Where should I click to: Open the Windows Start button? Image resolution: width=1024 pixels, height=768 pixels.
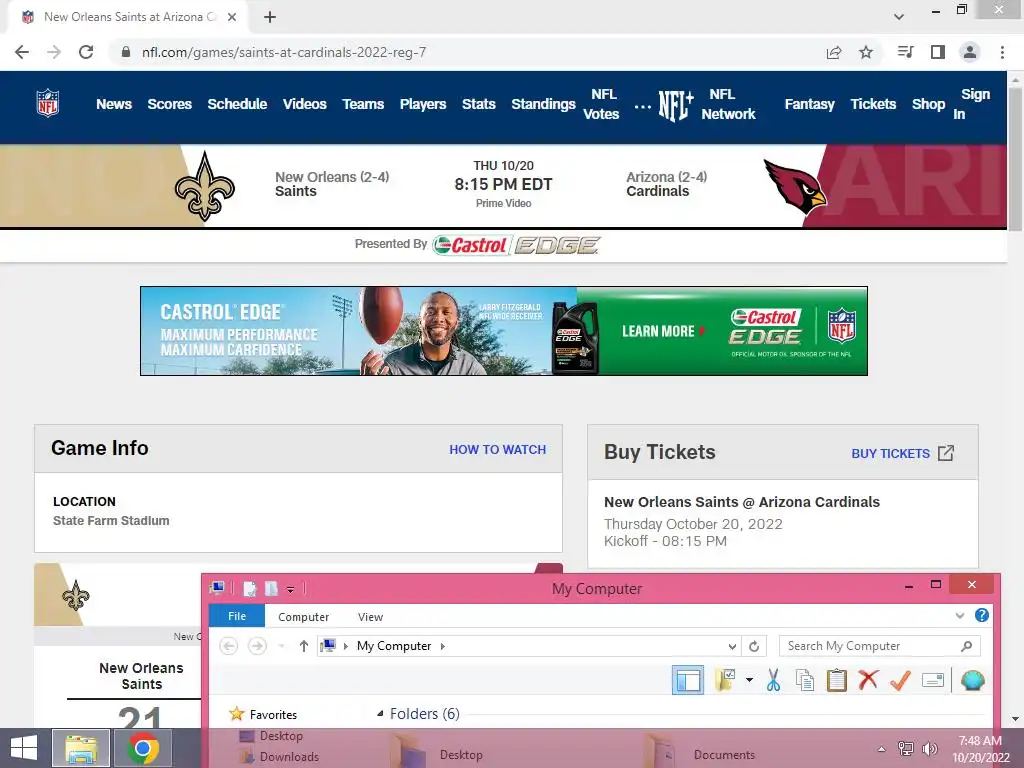24,748
